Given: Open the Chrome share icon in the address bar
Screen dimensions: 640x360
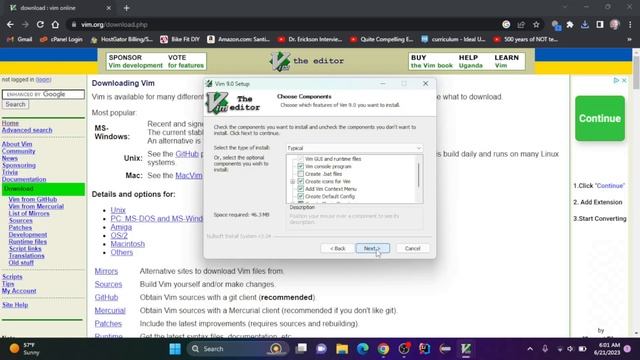Looking at the screenshot, I should click(521, 24).
